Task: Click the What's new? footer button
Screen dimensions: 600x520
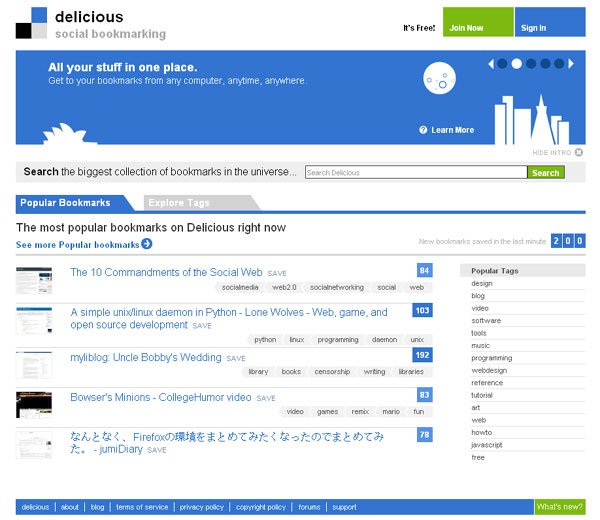Action: [x=560, y=507]
